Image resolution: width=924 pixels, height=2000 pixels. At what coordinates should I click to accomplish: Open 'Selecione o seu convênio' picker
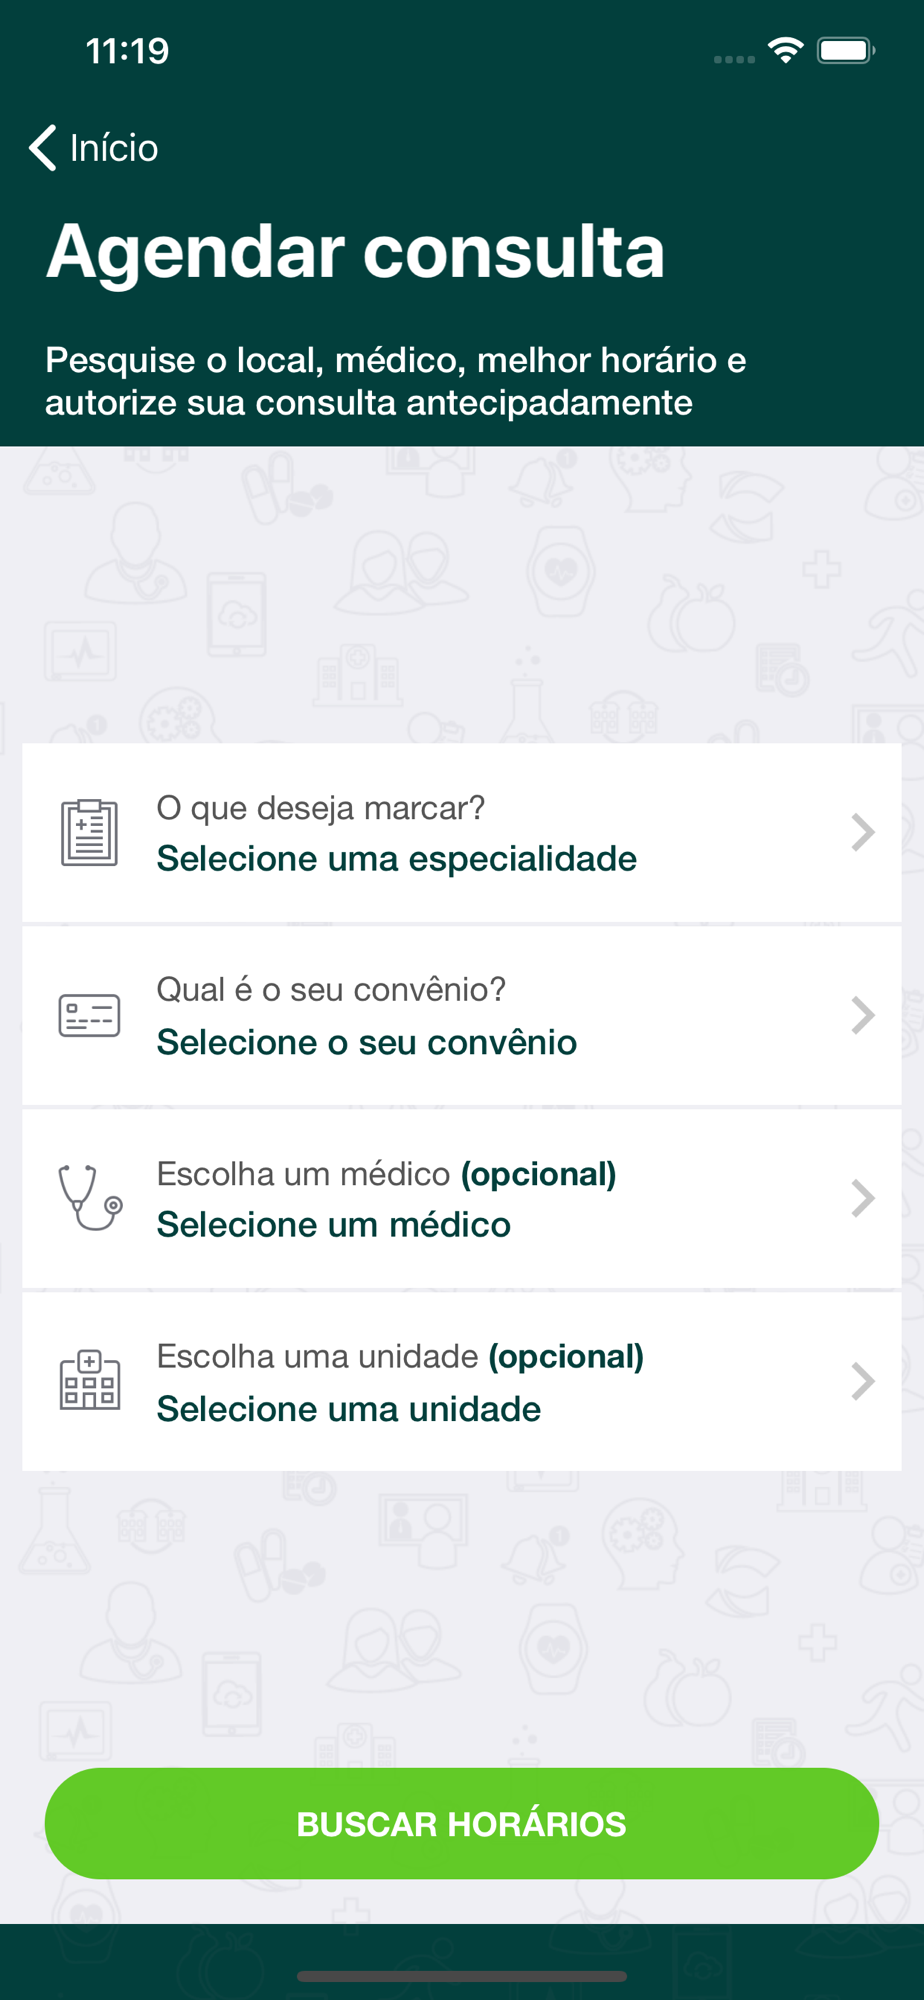point(366,1042)
